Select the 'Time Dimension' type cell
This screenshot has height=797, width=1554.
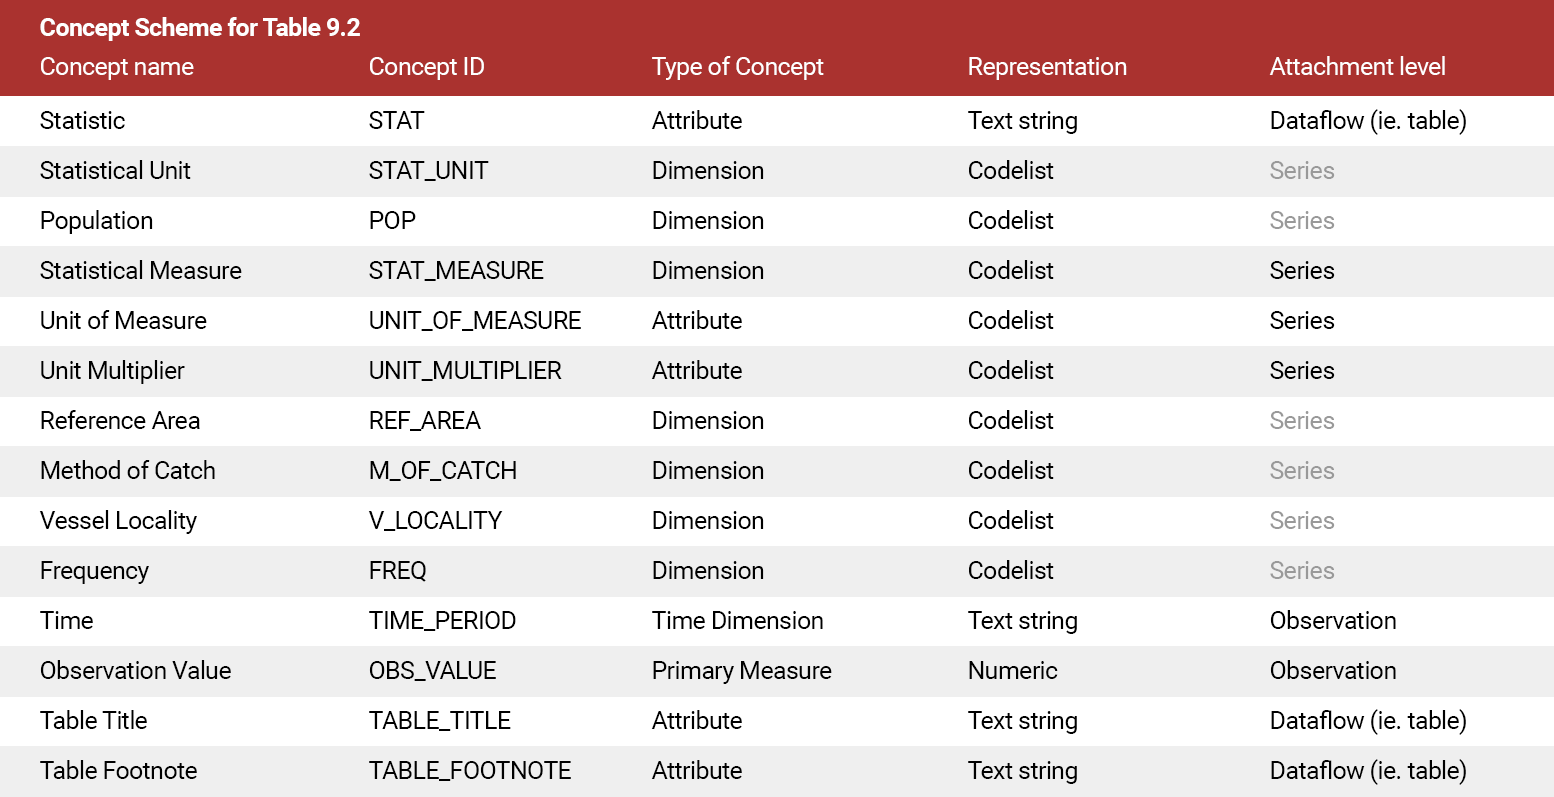[737, 621]
